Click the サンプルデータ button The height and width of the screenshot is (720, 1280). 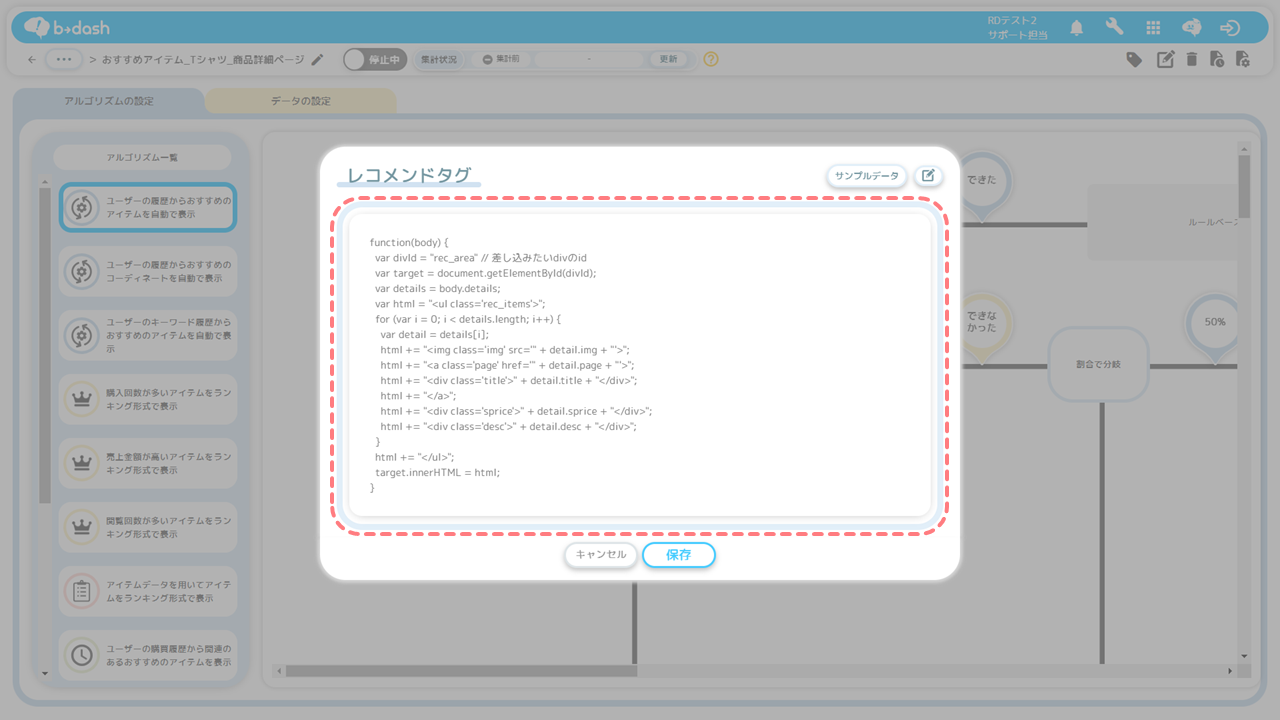(x=867, y=176)
